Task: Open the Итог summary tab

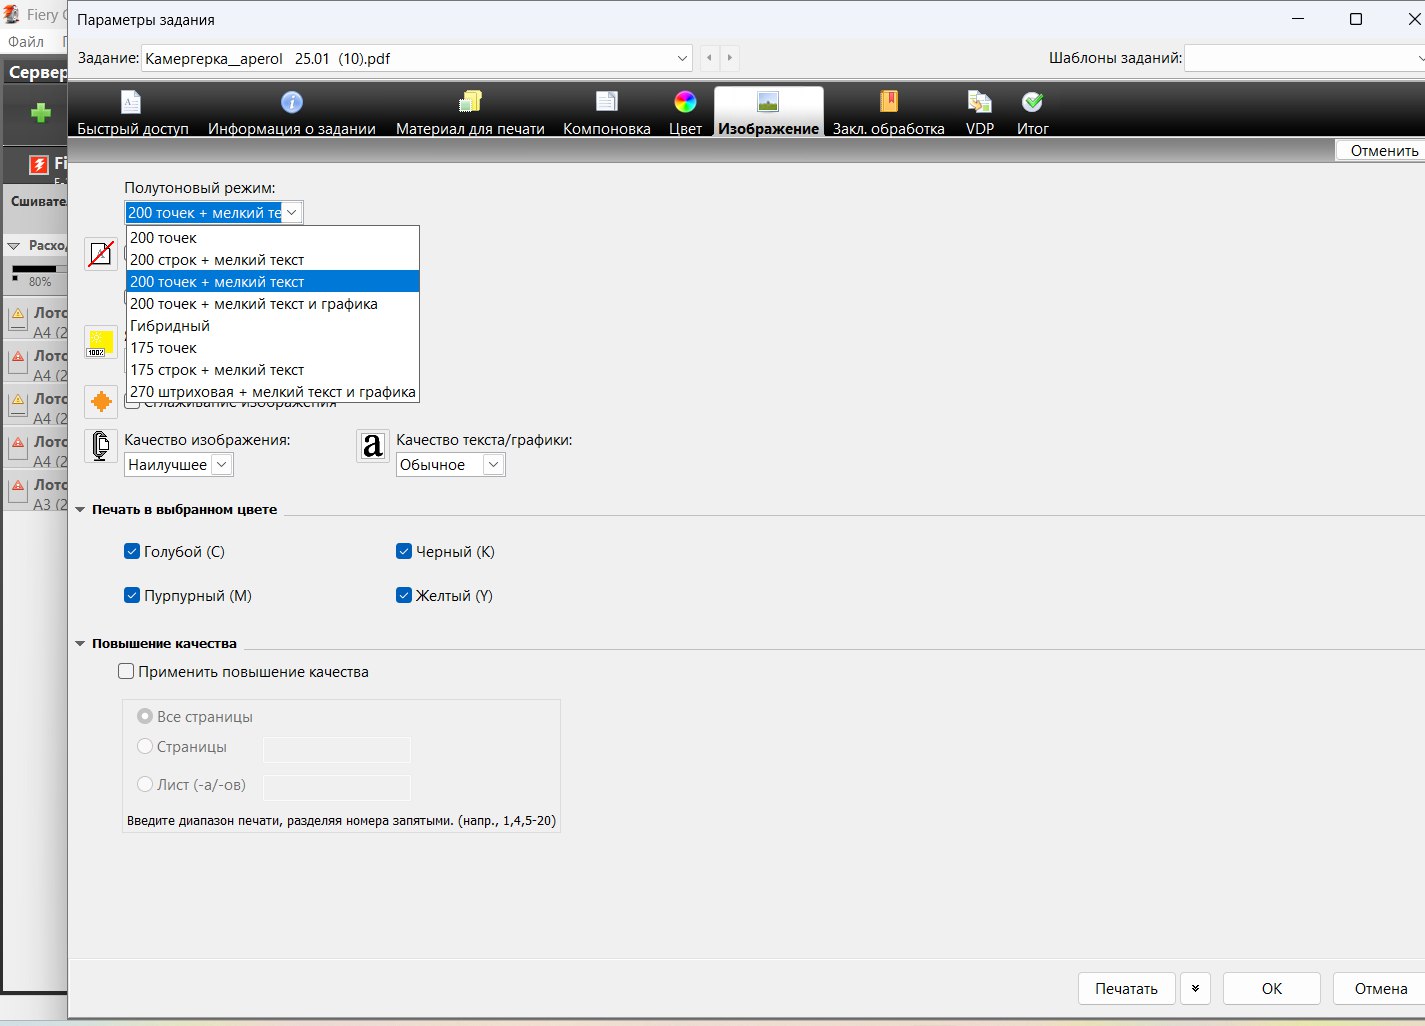Action: (x=1033, y=112)
